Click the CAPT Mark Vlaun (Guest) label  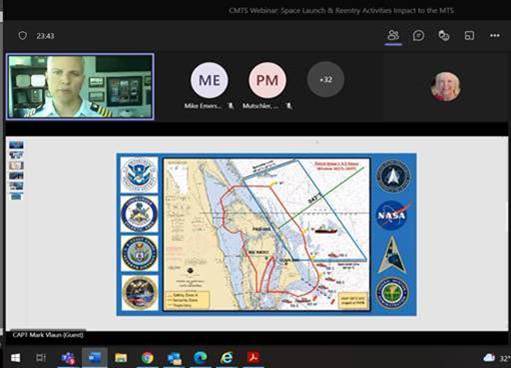(48, 335)
